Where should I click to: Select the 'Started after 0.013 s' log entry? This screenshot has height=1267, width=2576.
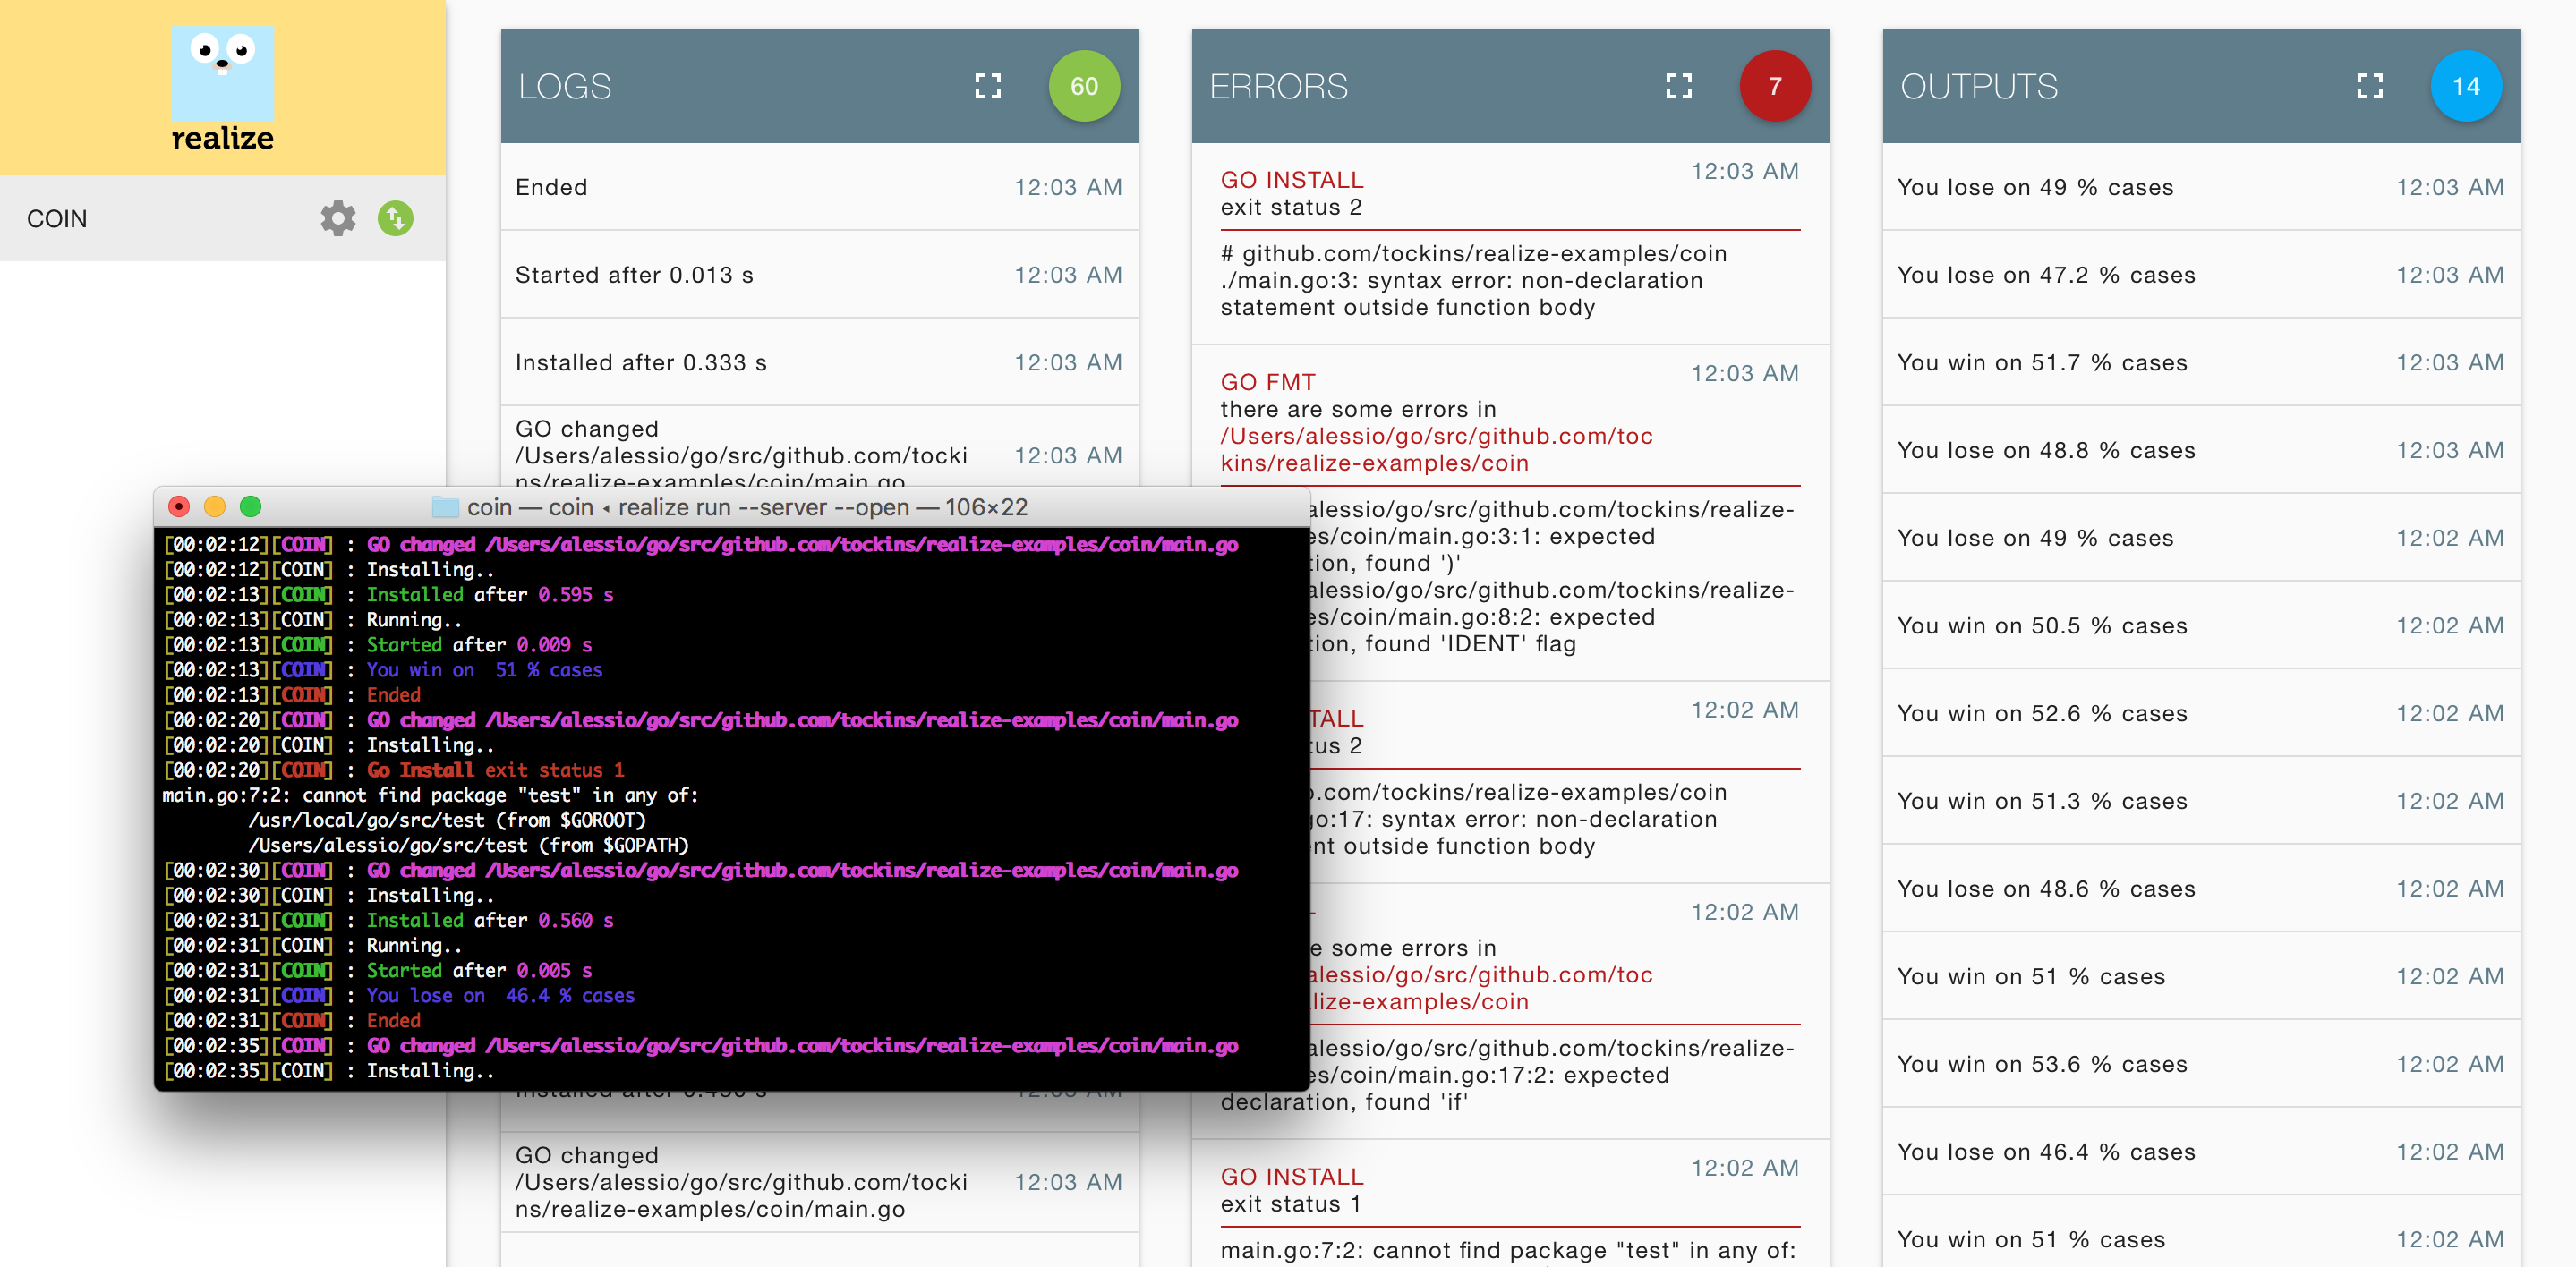[634, 275]
